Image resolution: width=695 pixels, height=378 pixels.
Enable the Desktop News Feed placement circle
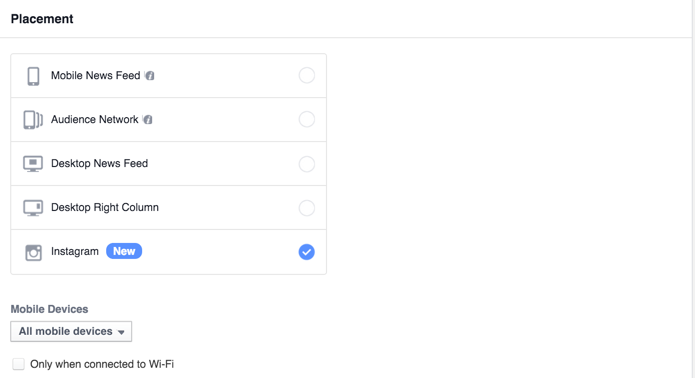[x=307, y=164]
